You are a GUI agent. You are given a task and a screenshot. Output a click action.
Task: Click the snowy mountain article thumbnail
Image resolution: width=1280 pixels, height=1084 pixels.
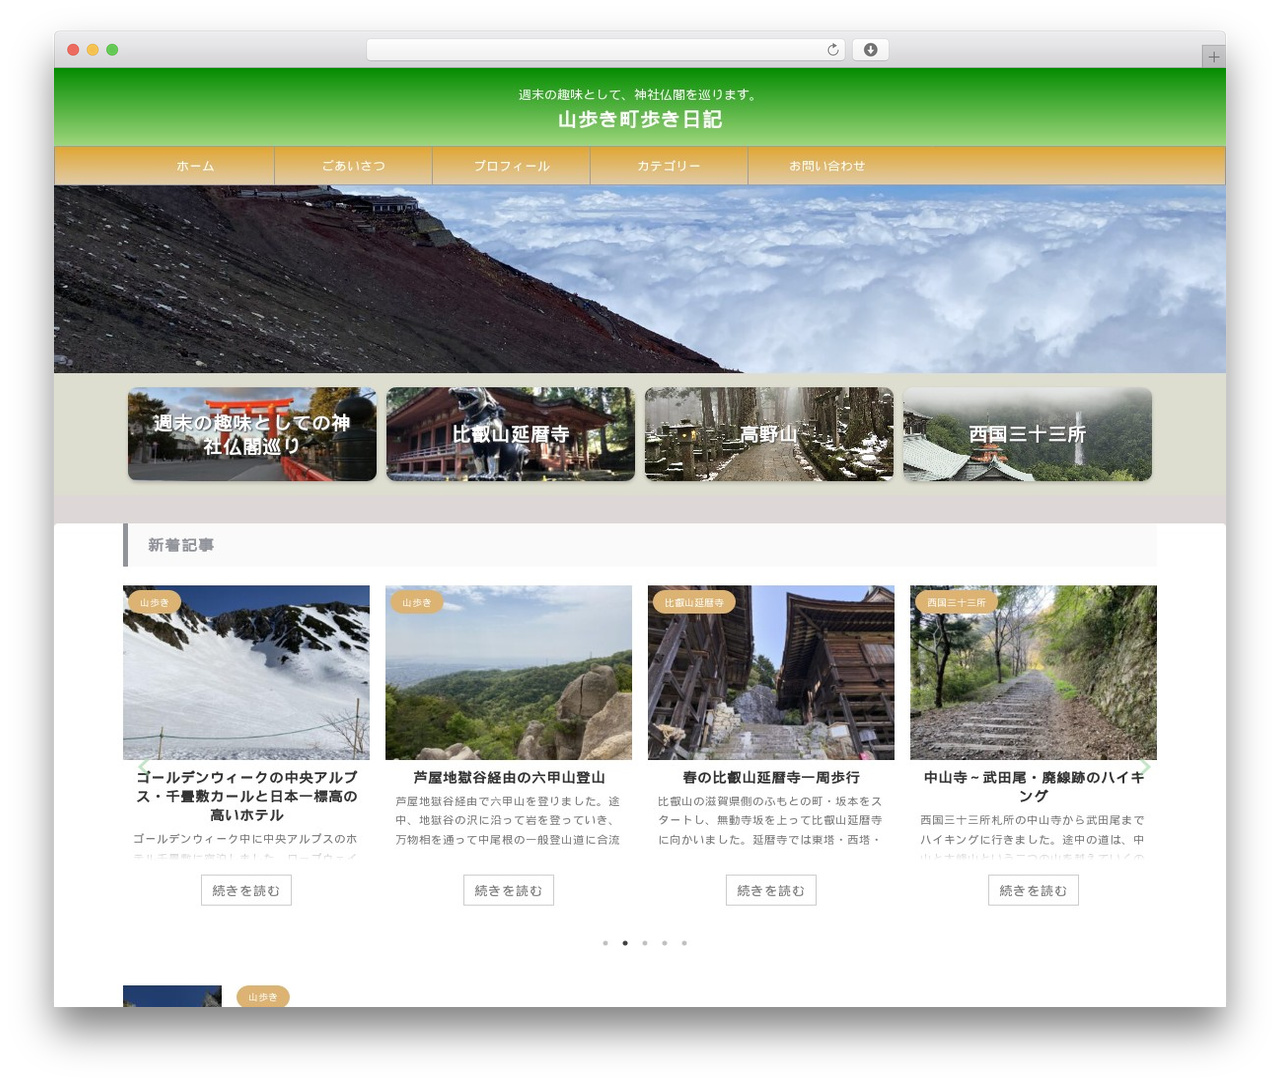(x=246, y=673)
